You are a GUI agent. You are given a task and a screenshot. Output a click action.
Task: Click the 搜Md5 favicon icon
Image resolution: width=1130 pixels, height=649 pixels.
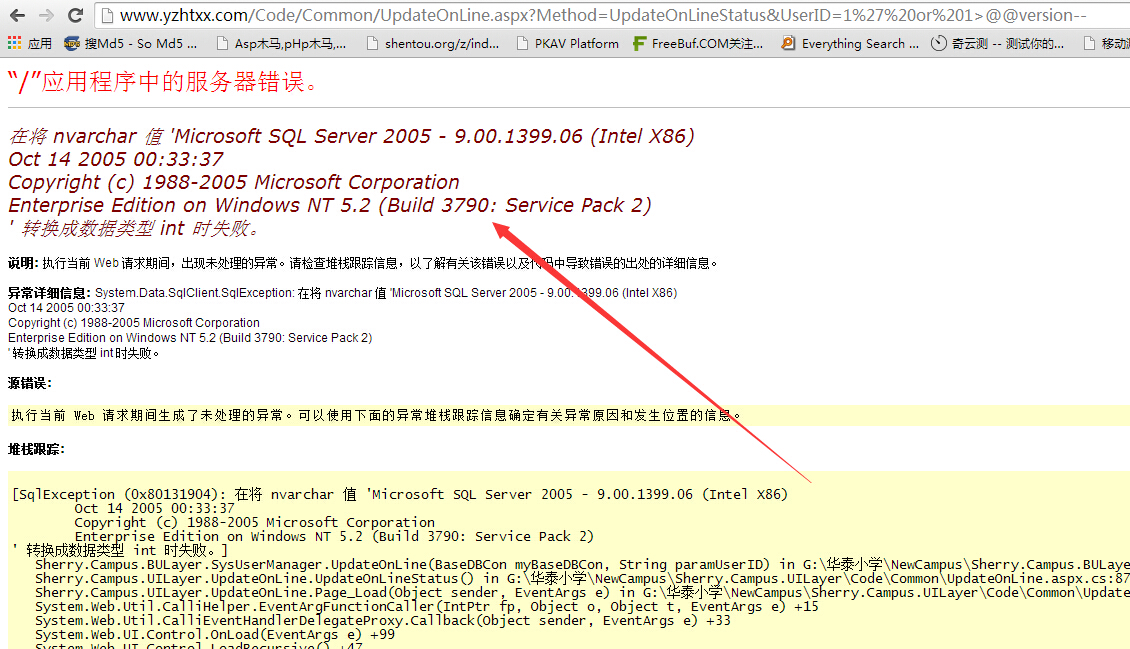pyautogui.click(x=71, y=44)
